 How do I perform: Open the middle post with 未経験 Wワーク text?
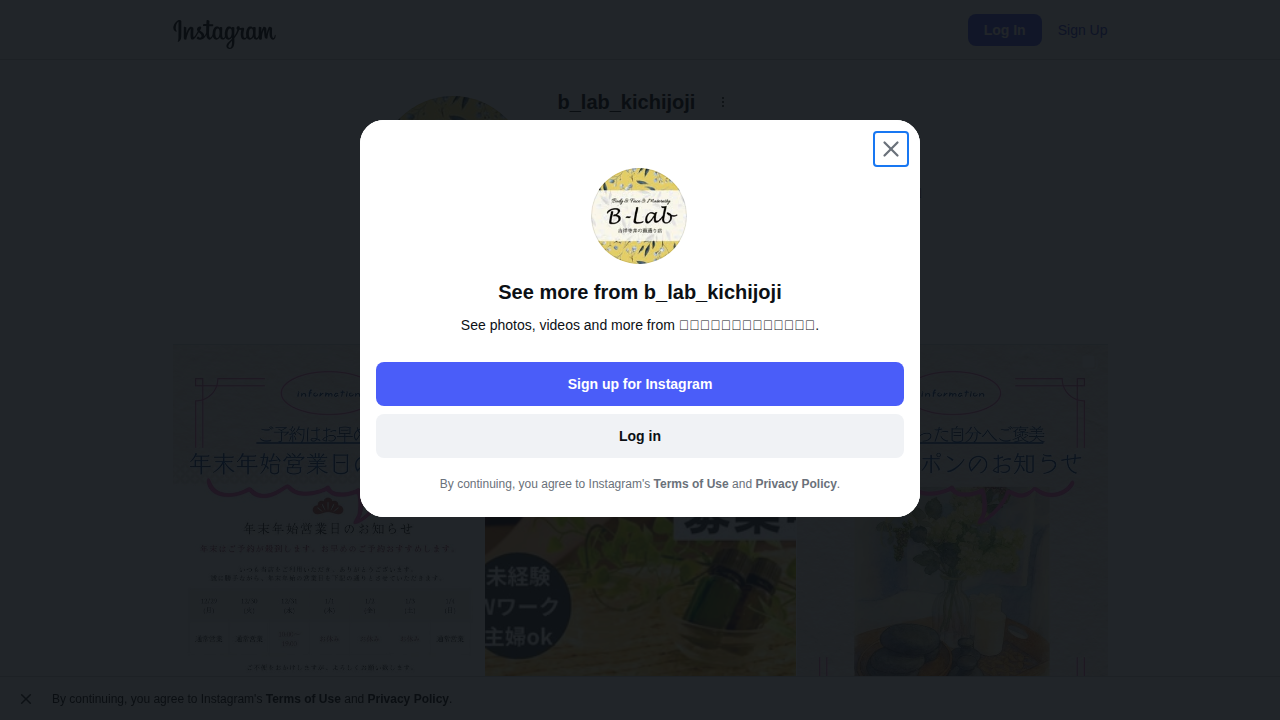640,600
